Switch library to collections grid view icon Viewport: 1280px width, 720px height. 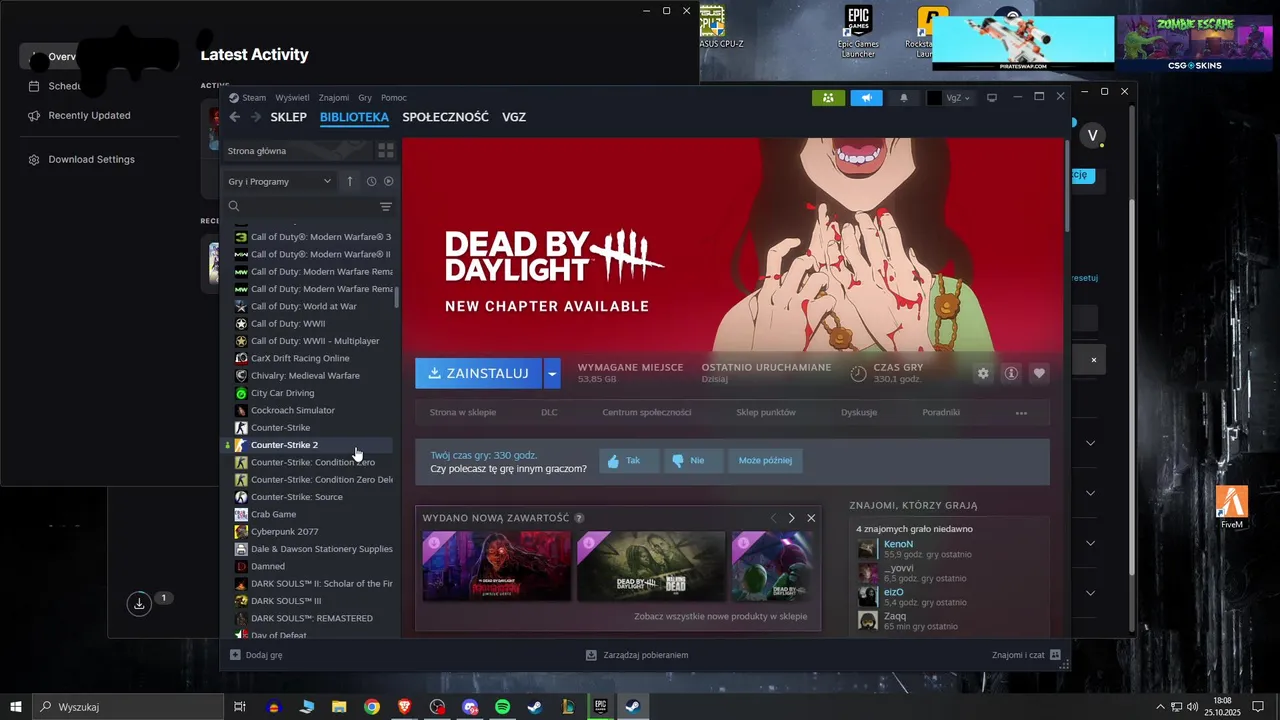tap(385, 151)
